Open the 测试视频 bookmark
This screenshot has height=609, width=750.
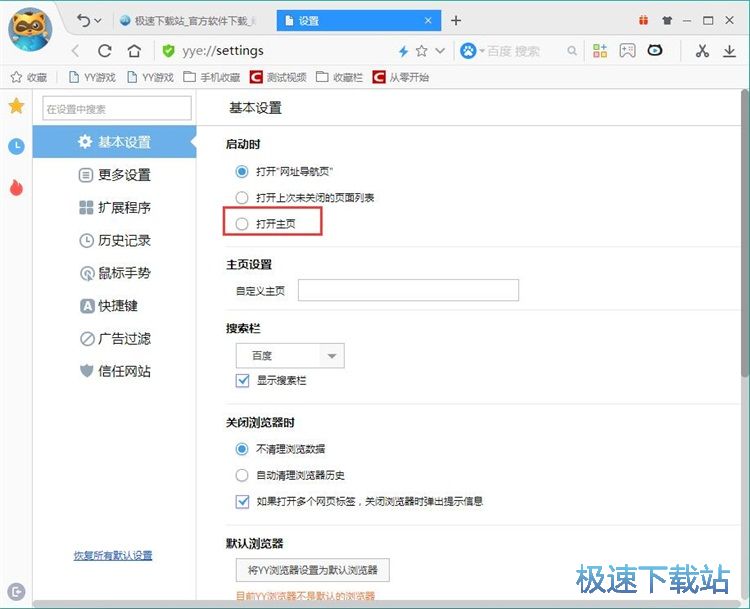278,77
